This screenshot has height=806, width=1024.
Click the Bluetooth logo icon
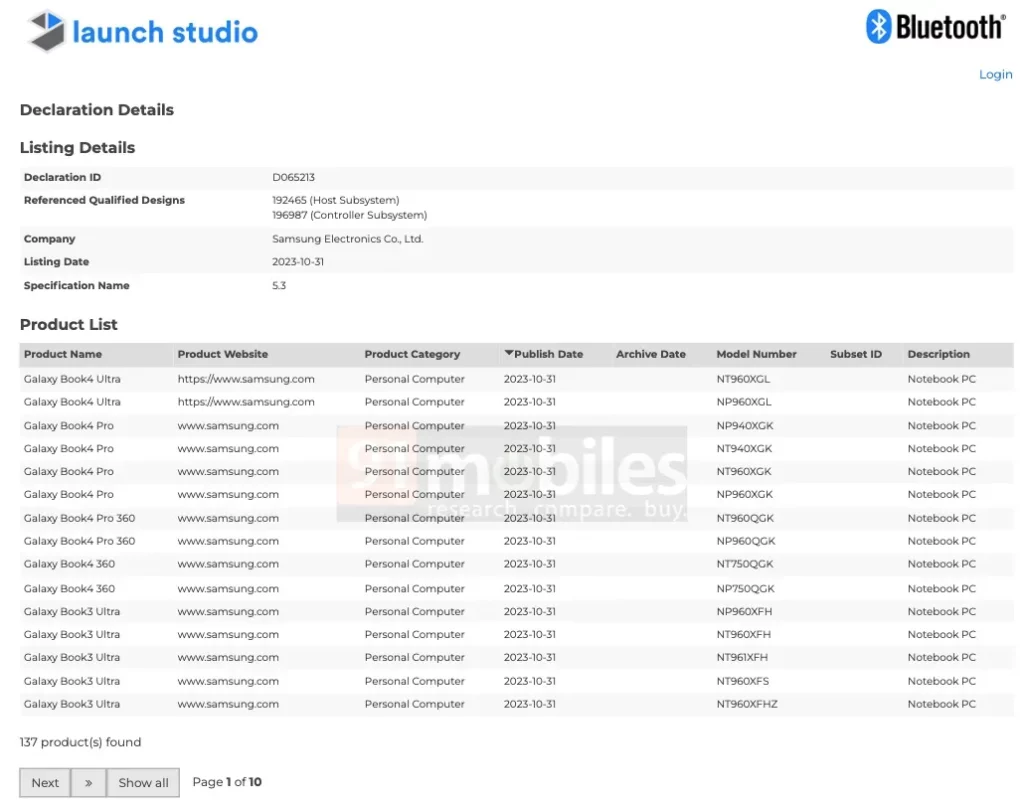[x=878, y=27]
